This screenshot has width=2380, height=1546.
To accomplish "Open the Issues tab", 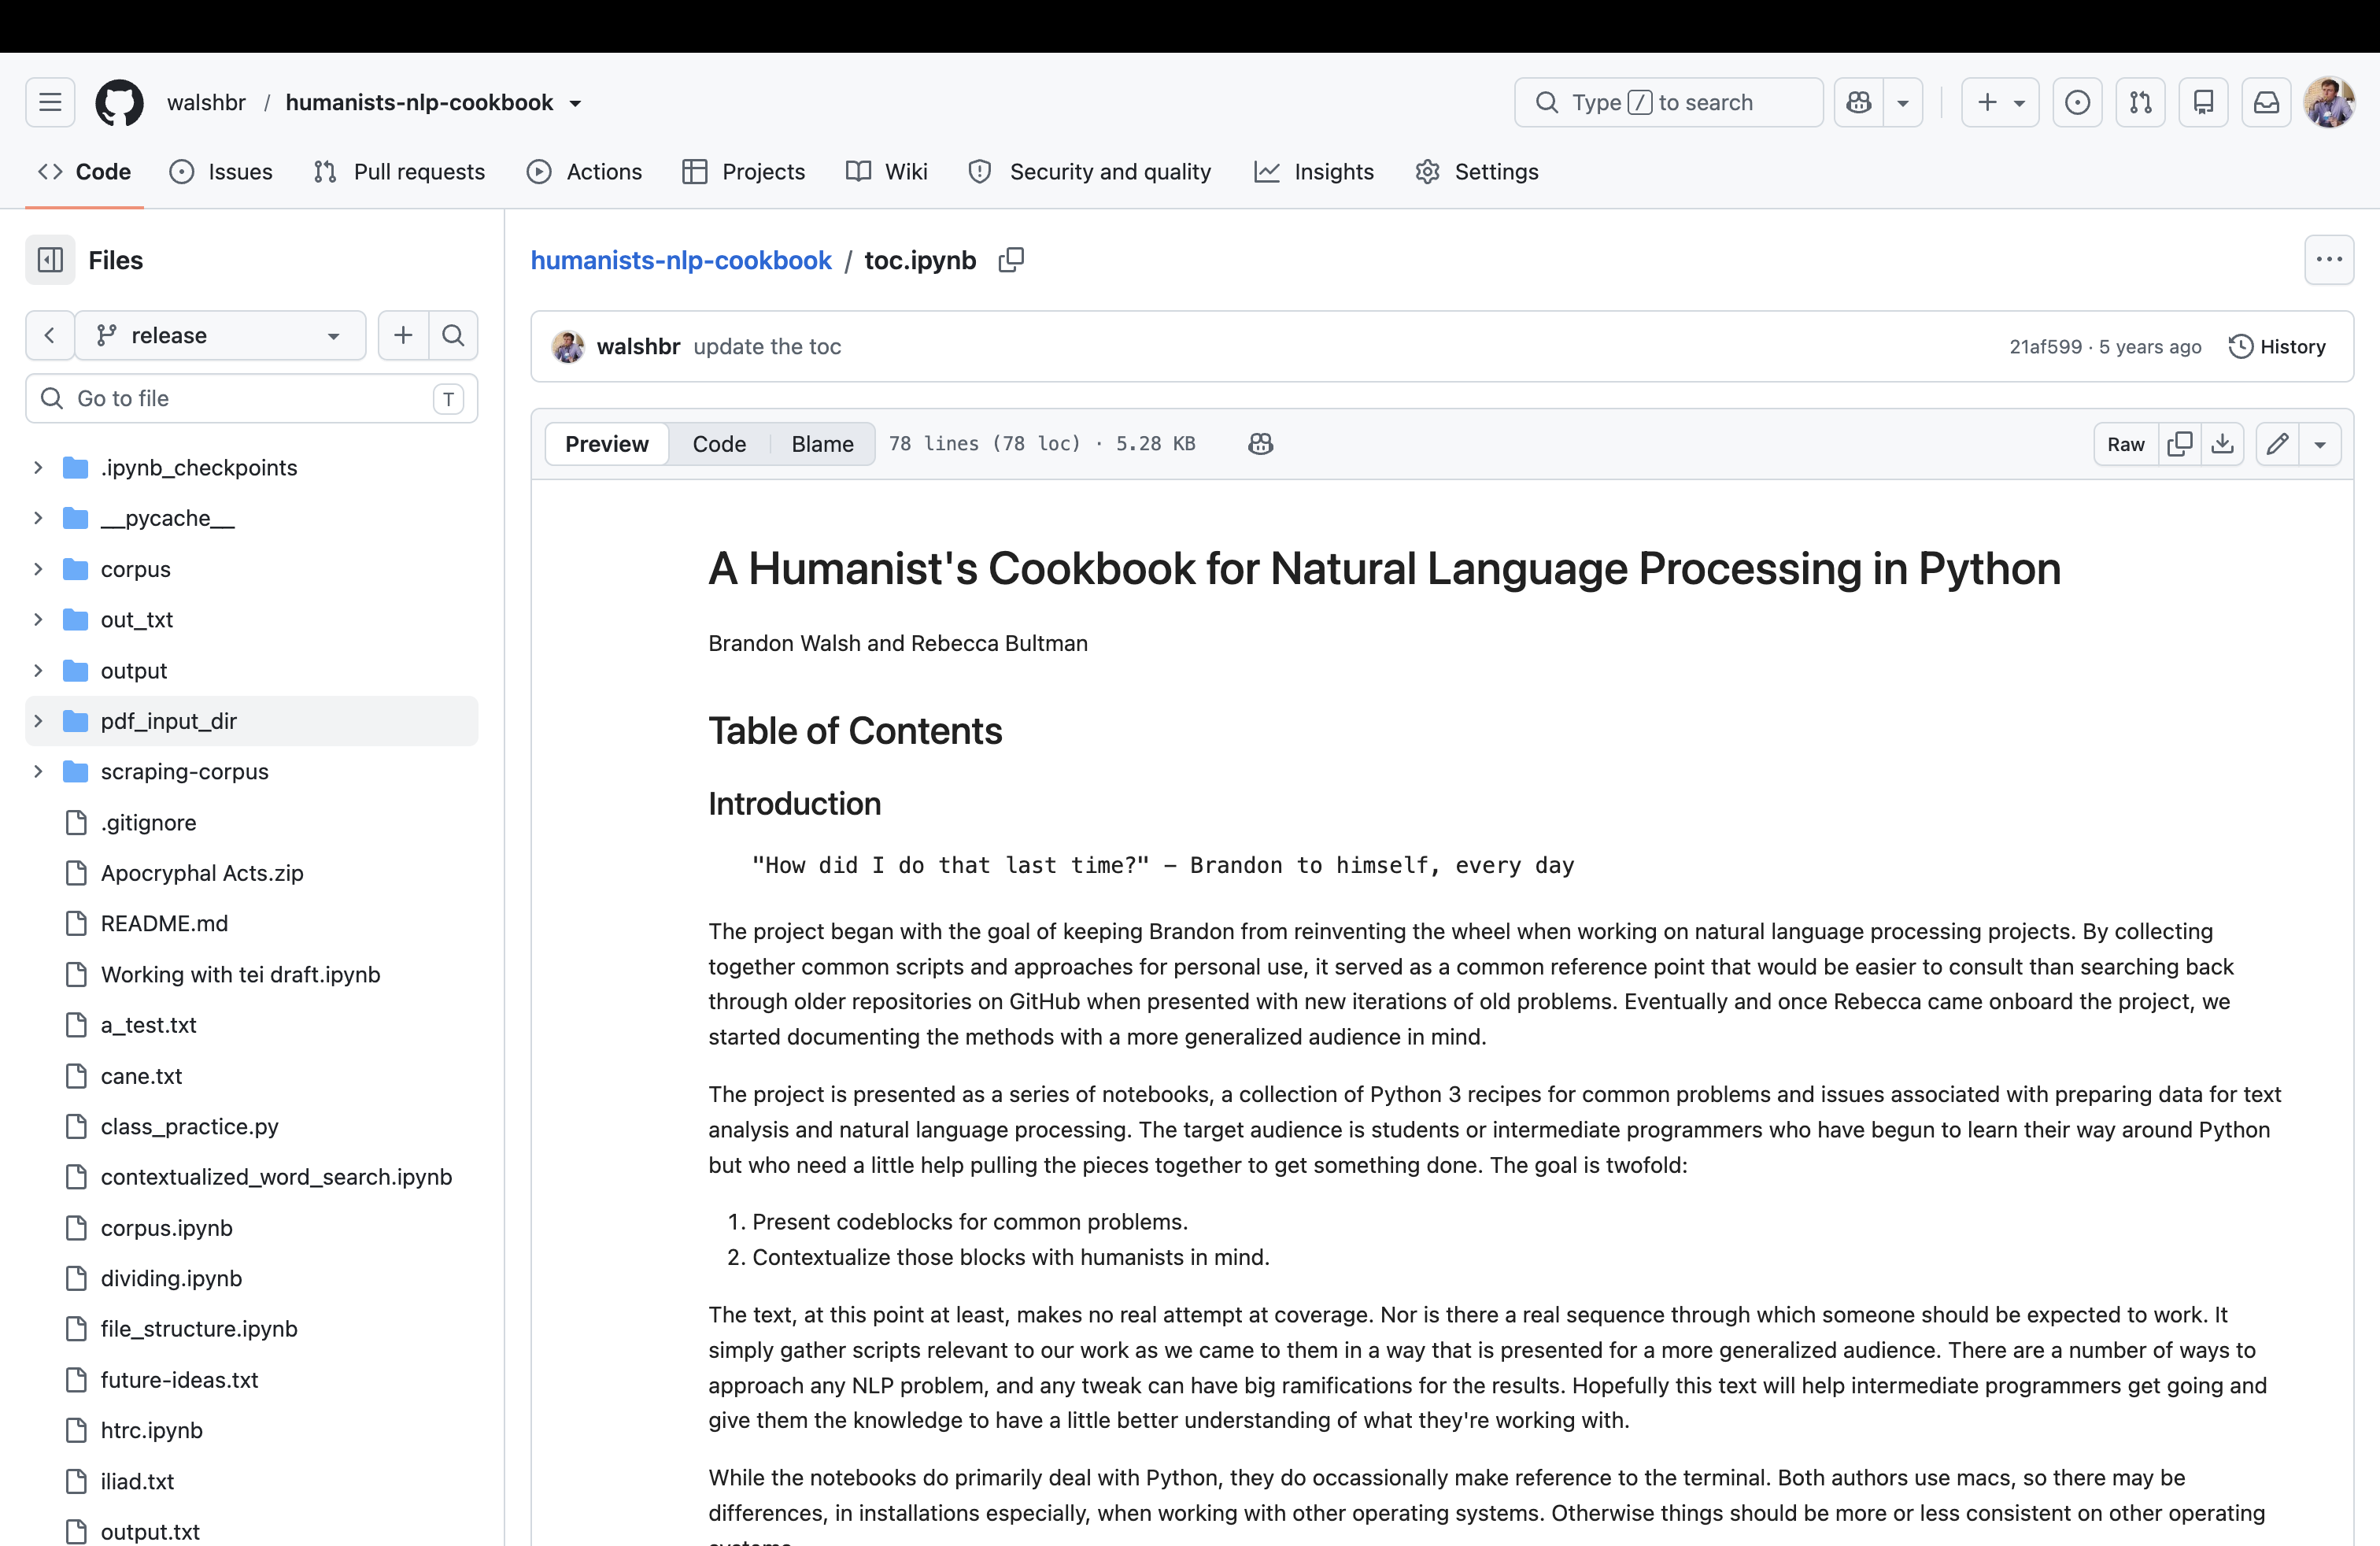I will (221, 172).
